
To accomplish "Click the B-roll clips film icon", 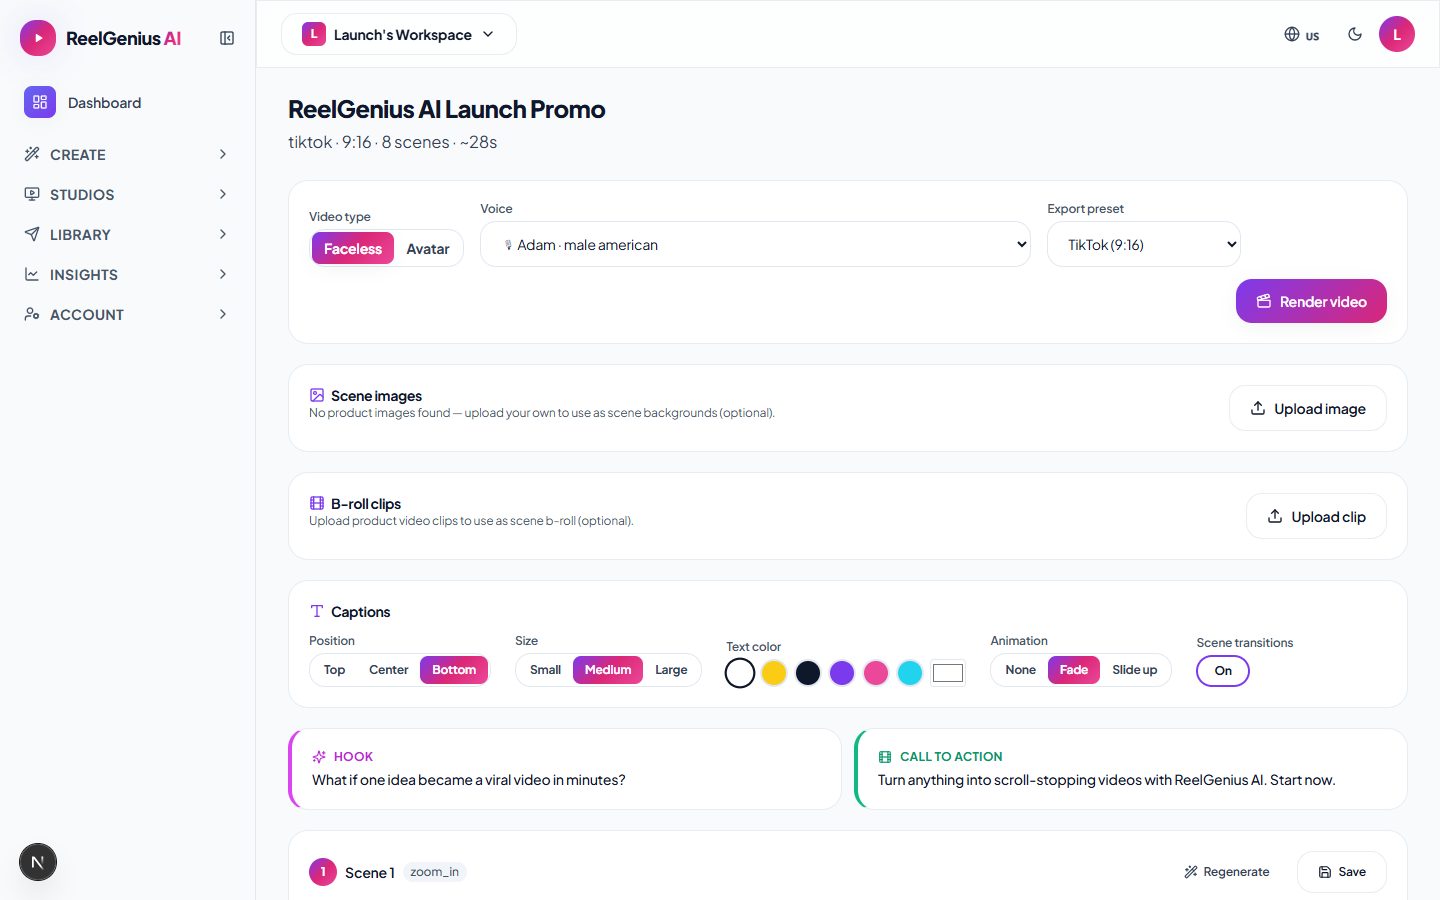I will pyautogui.click(x=317, y=503).
